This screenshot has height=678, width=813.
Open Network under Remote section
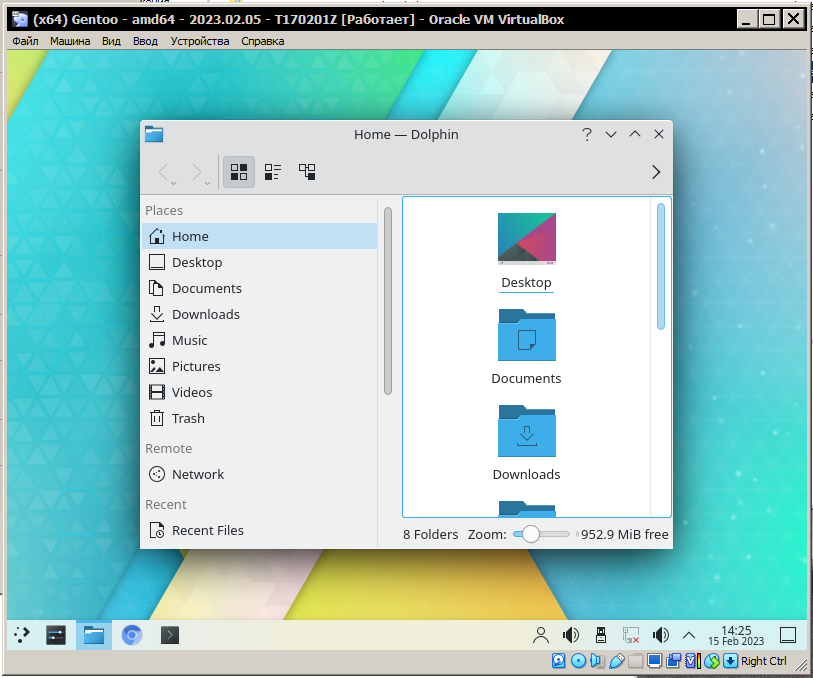pos(260,474)
